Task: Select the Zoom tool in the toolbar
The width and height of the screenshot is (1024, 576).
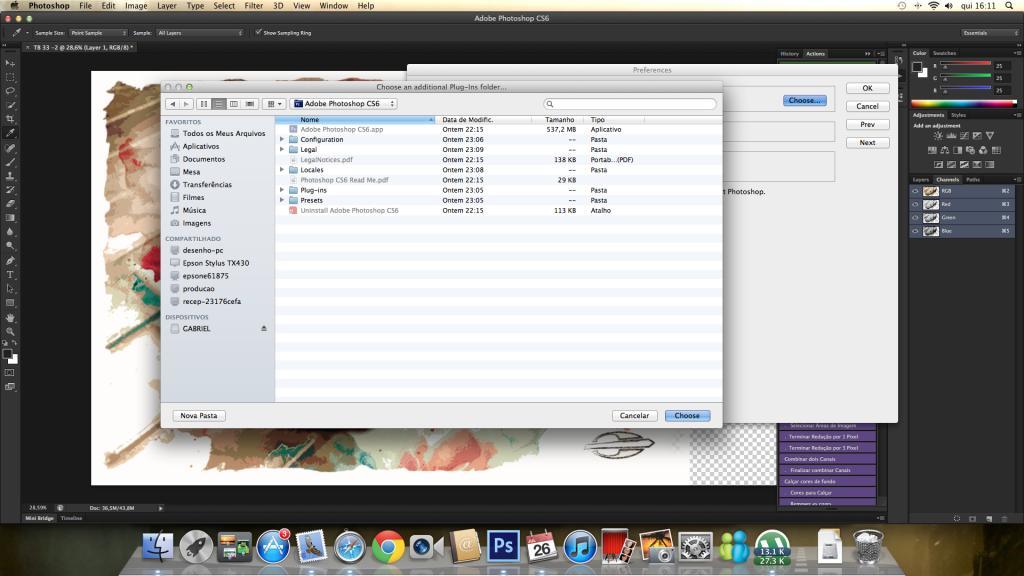Action: point(10,332)
